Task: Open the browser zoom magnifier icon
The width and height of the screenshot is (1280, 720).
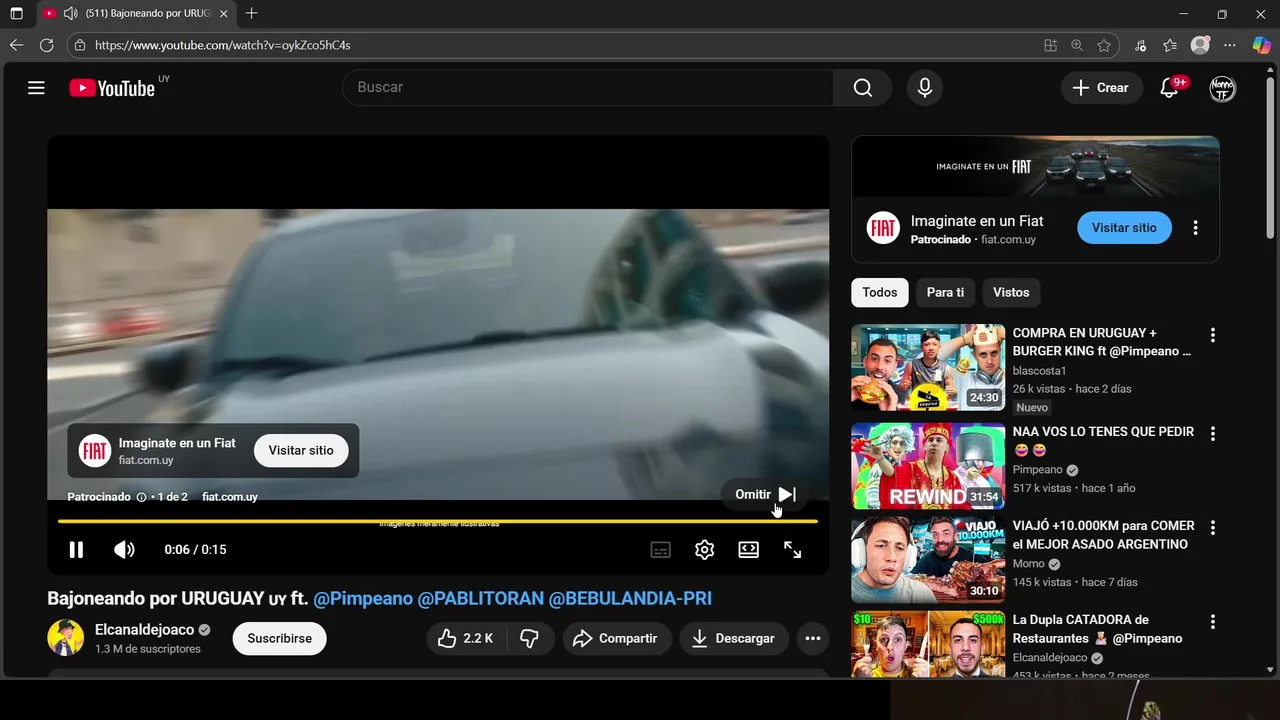Action: click(x=1077, y=45)
